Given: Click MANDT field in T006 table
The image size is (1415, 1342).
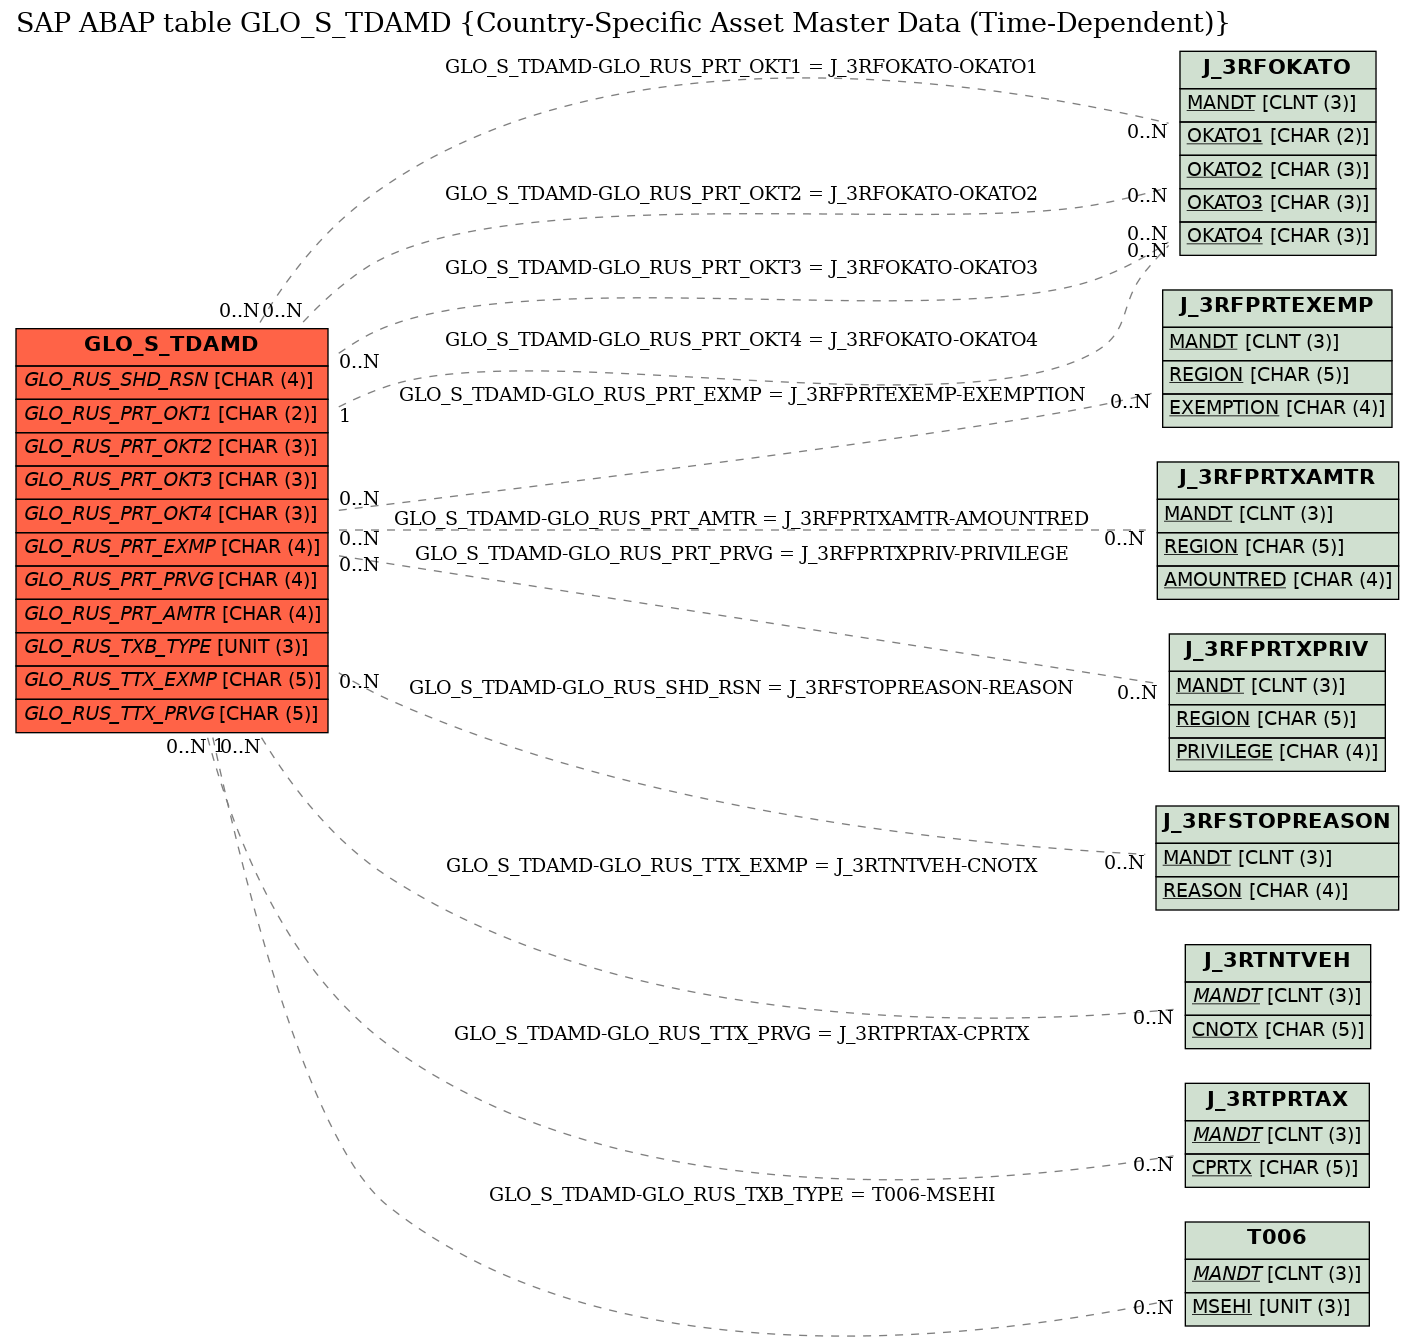Looking at the screenshot, I should click(1277, 1275).
